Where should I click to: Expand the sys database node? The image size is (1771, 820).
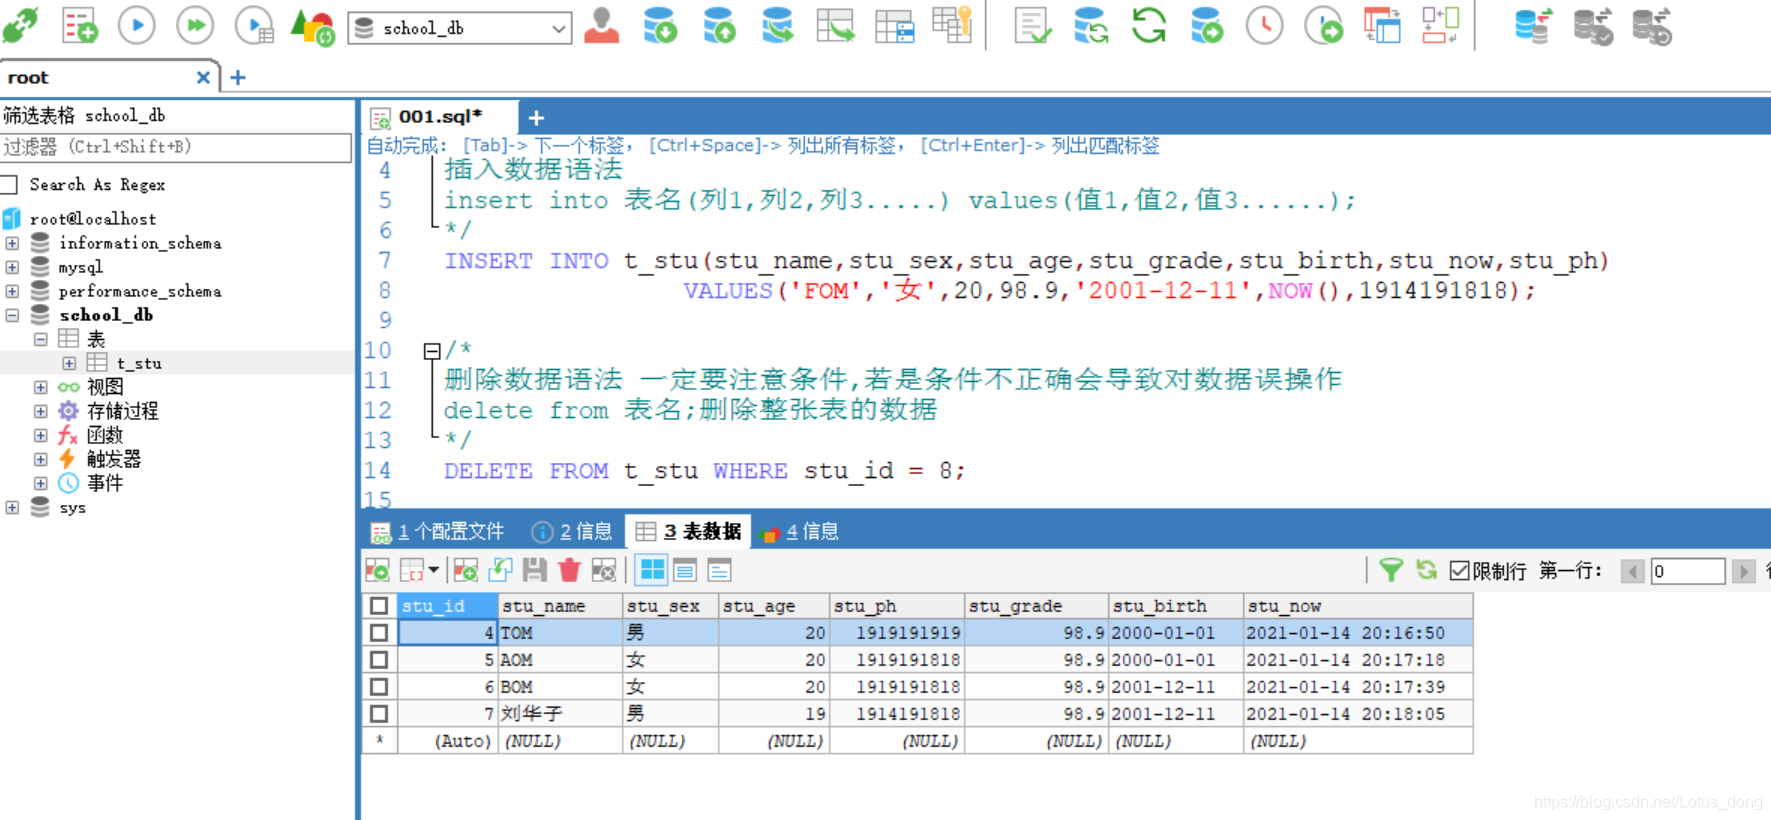tap(12, 507)
